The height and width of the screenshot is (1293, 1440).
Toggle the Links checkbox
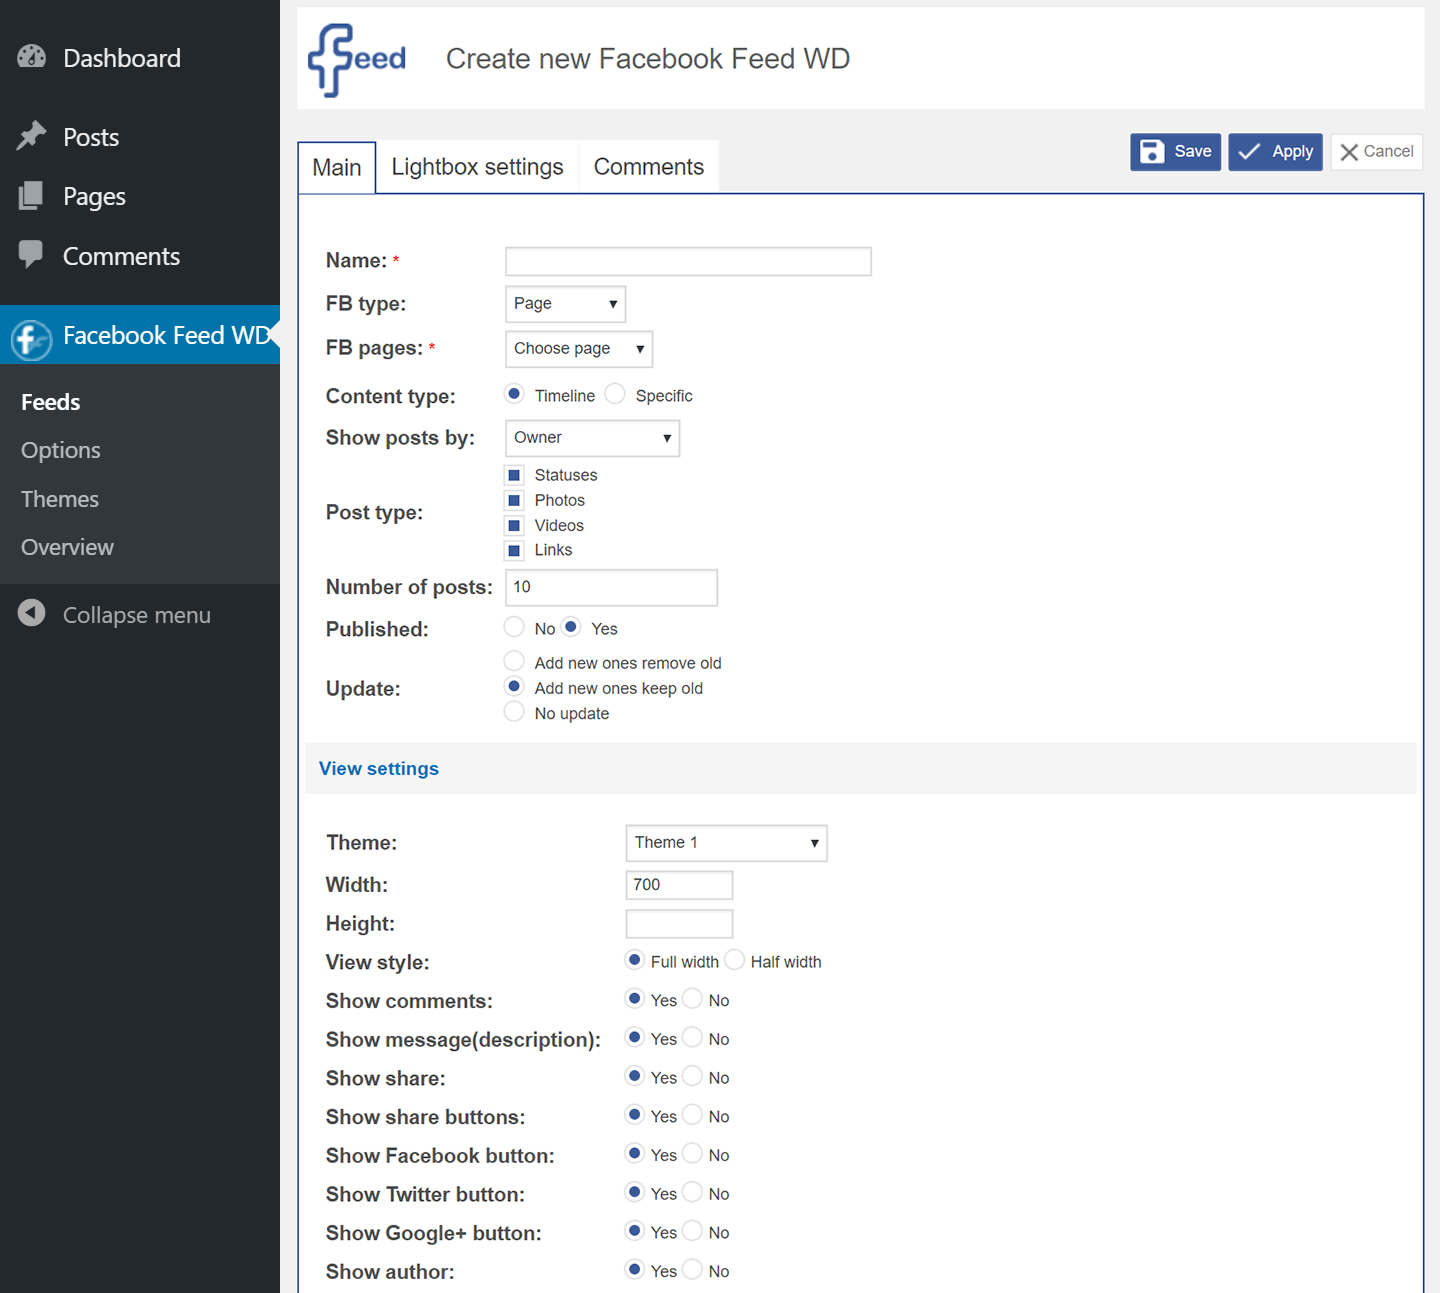pyautogui.click(x=514, y=550)
